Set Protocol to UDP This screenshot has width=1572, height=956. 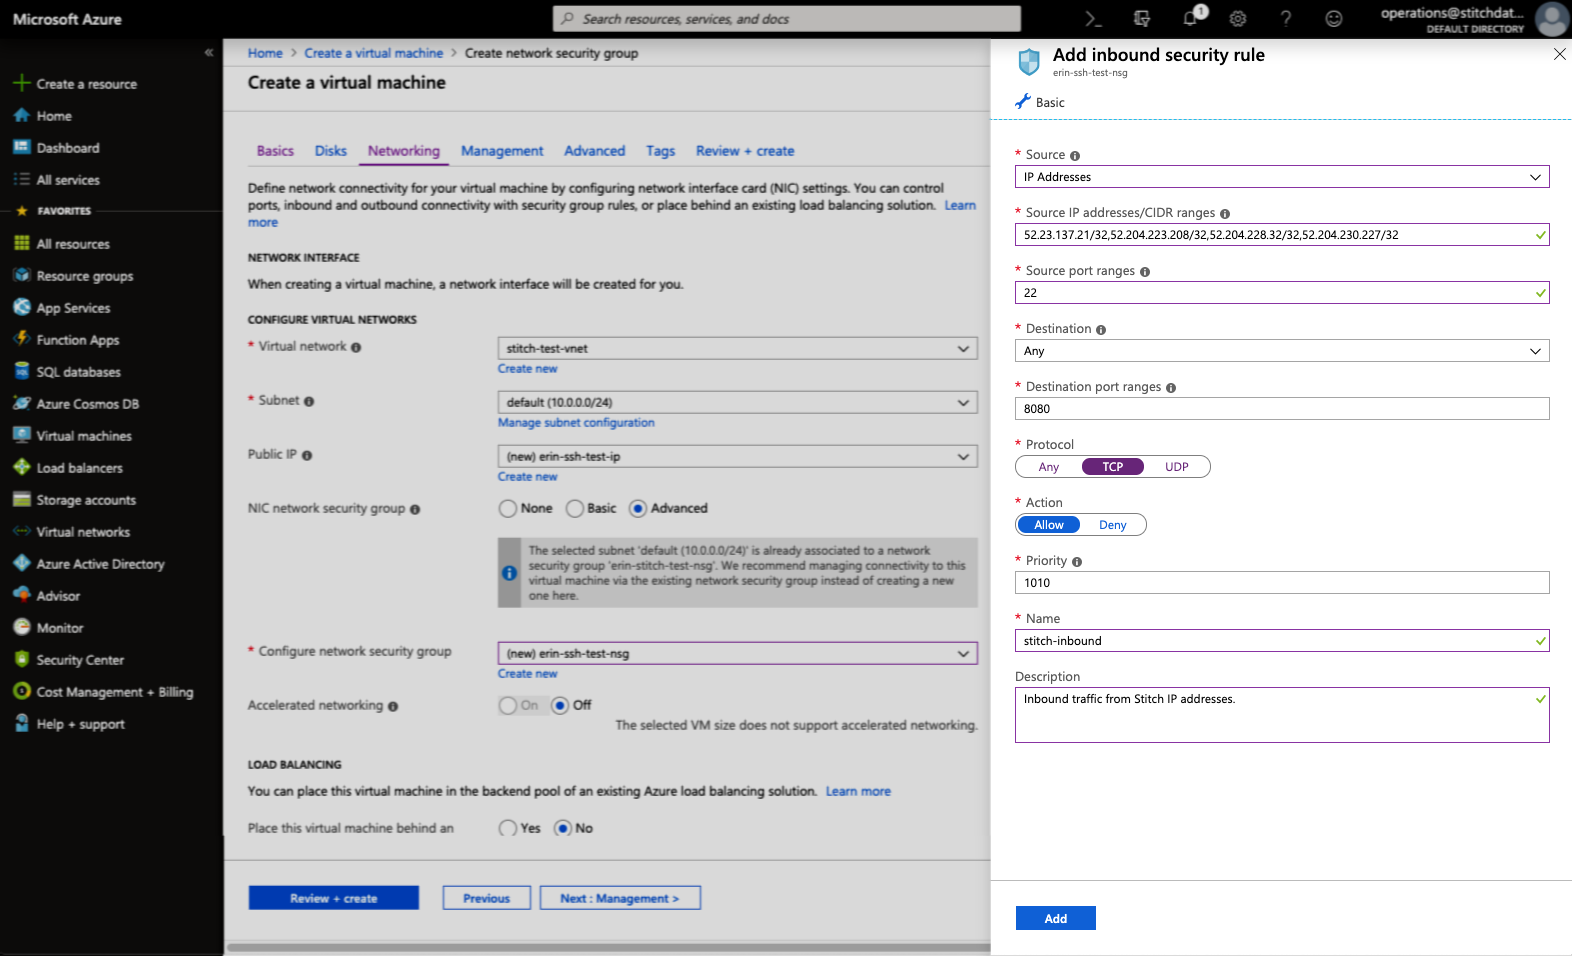1177,467
